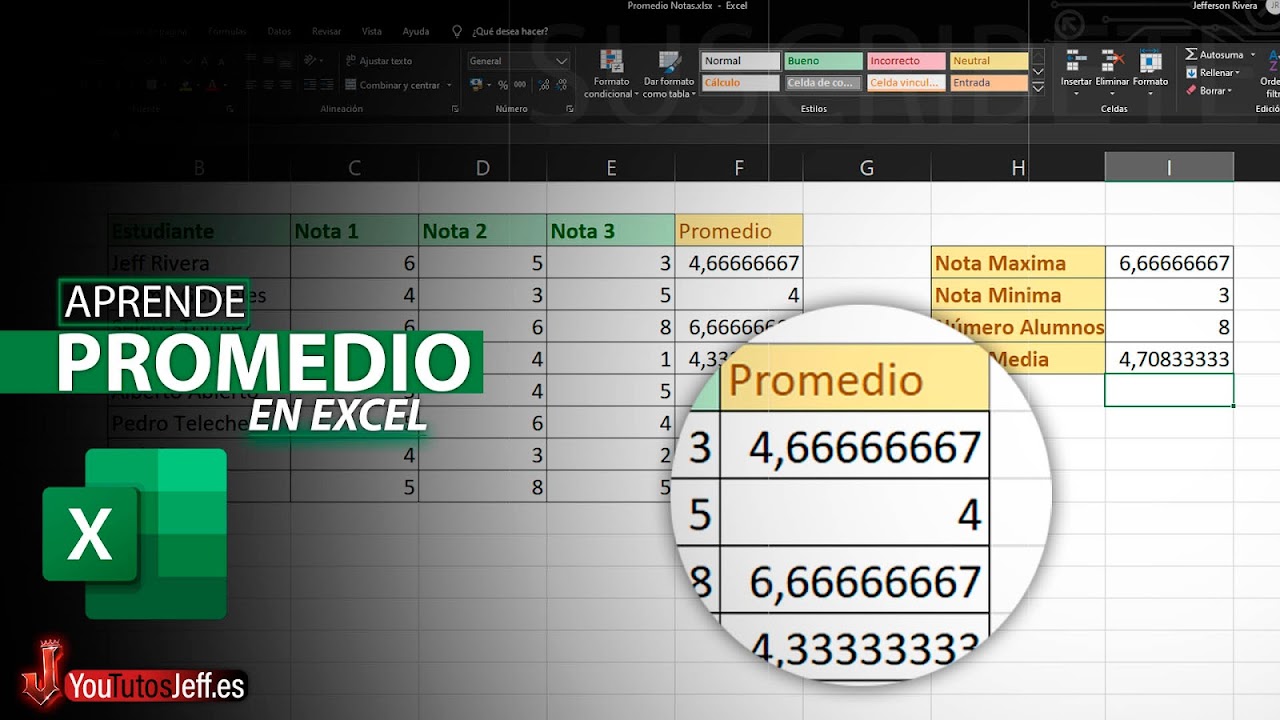Decrease decimal places
Screen dimensions: 1280x720
click(561, 85)
